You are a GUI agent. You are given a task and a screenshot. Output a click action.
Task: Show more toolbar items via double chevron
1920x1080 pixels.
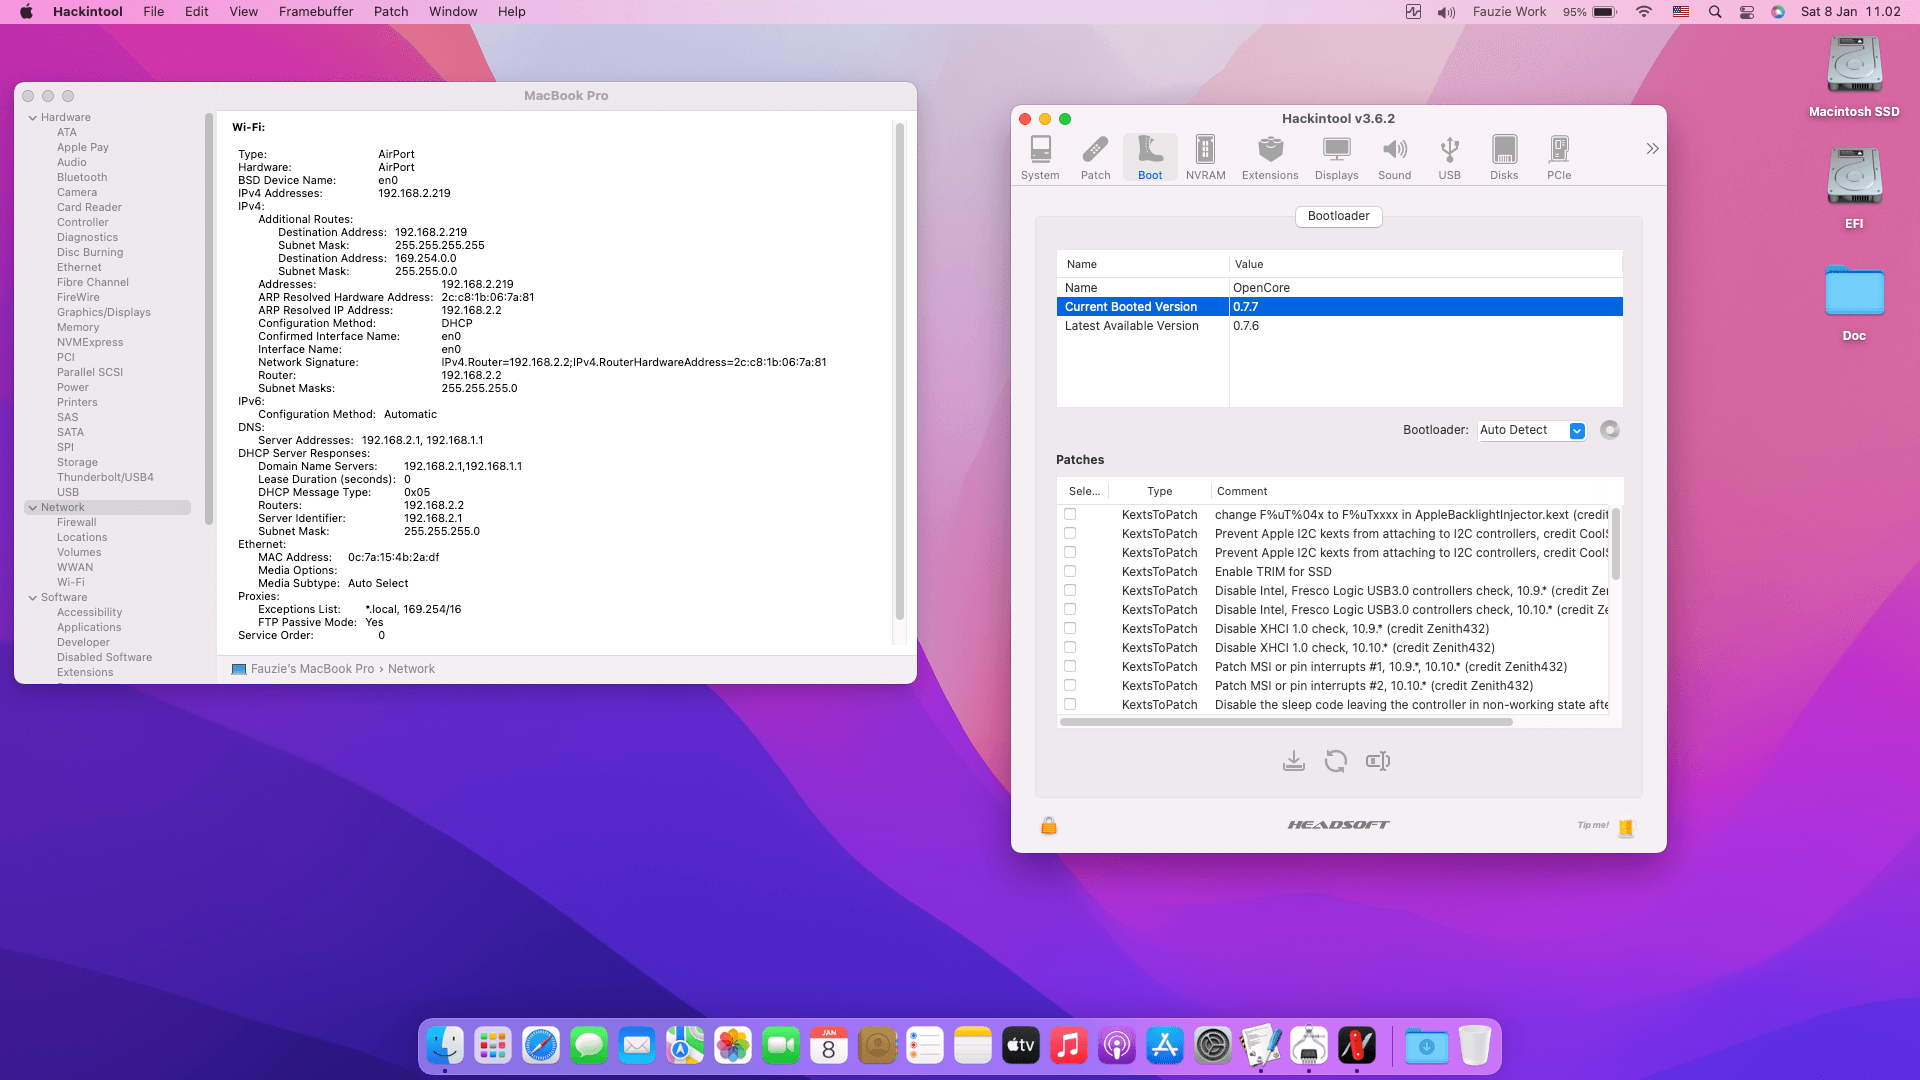point(1652,149)
